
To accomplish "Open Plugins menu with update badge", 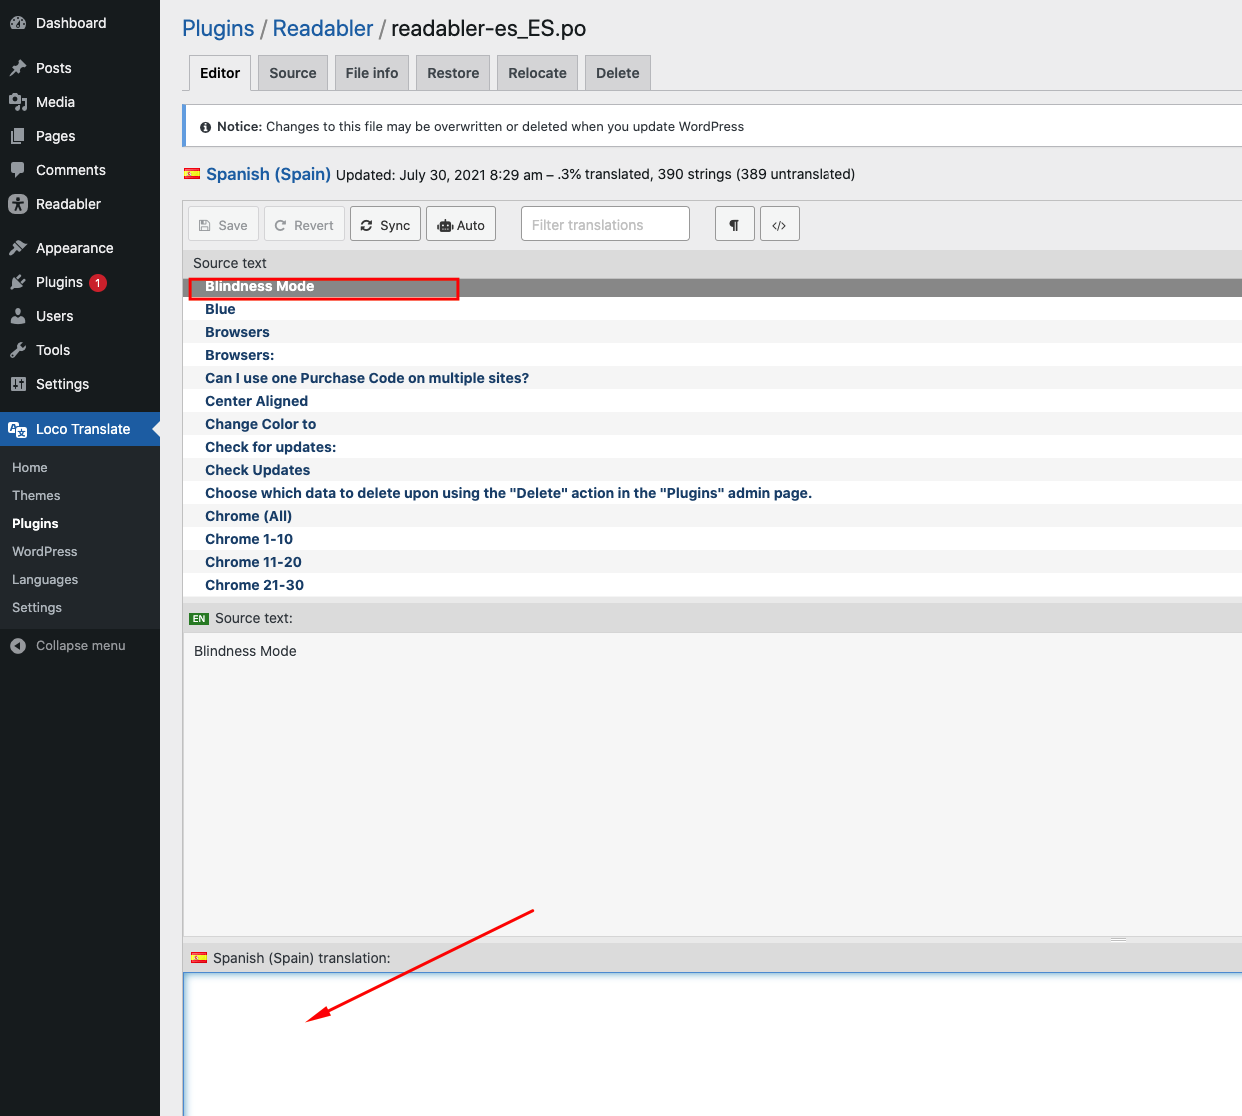I will point(60,282).
